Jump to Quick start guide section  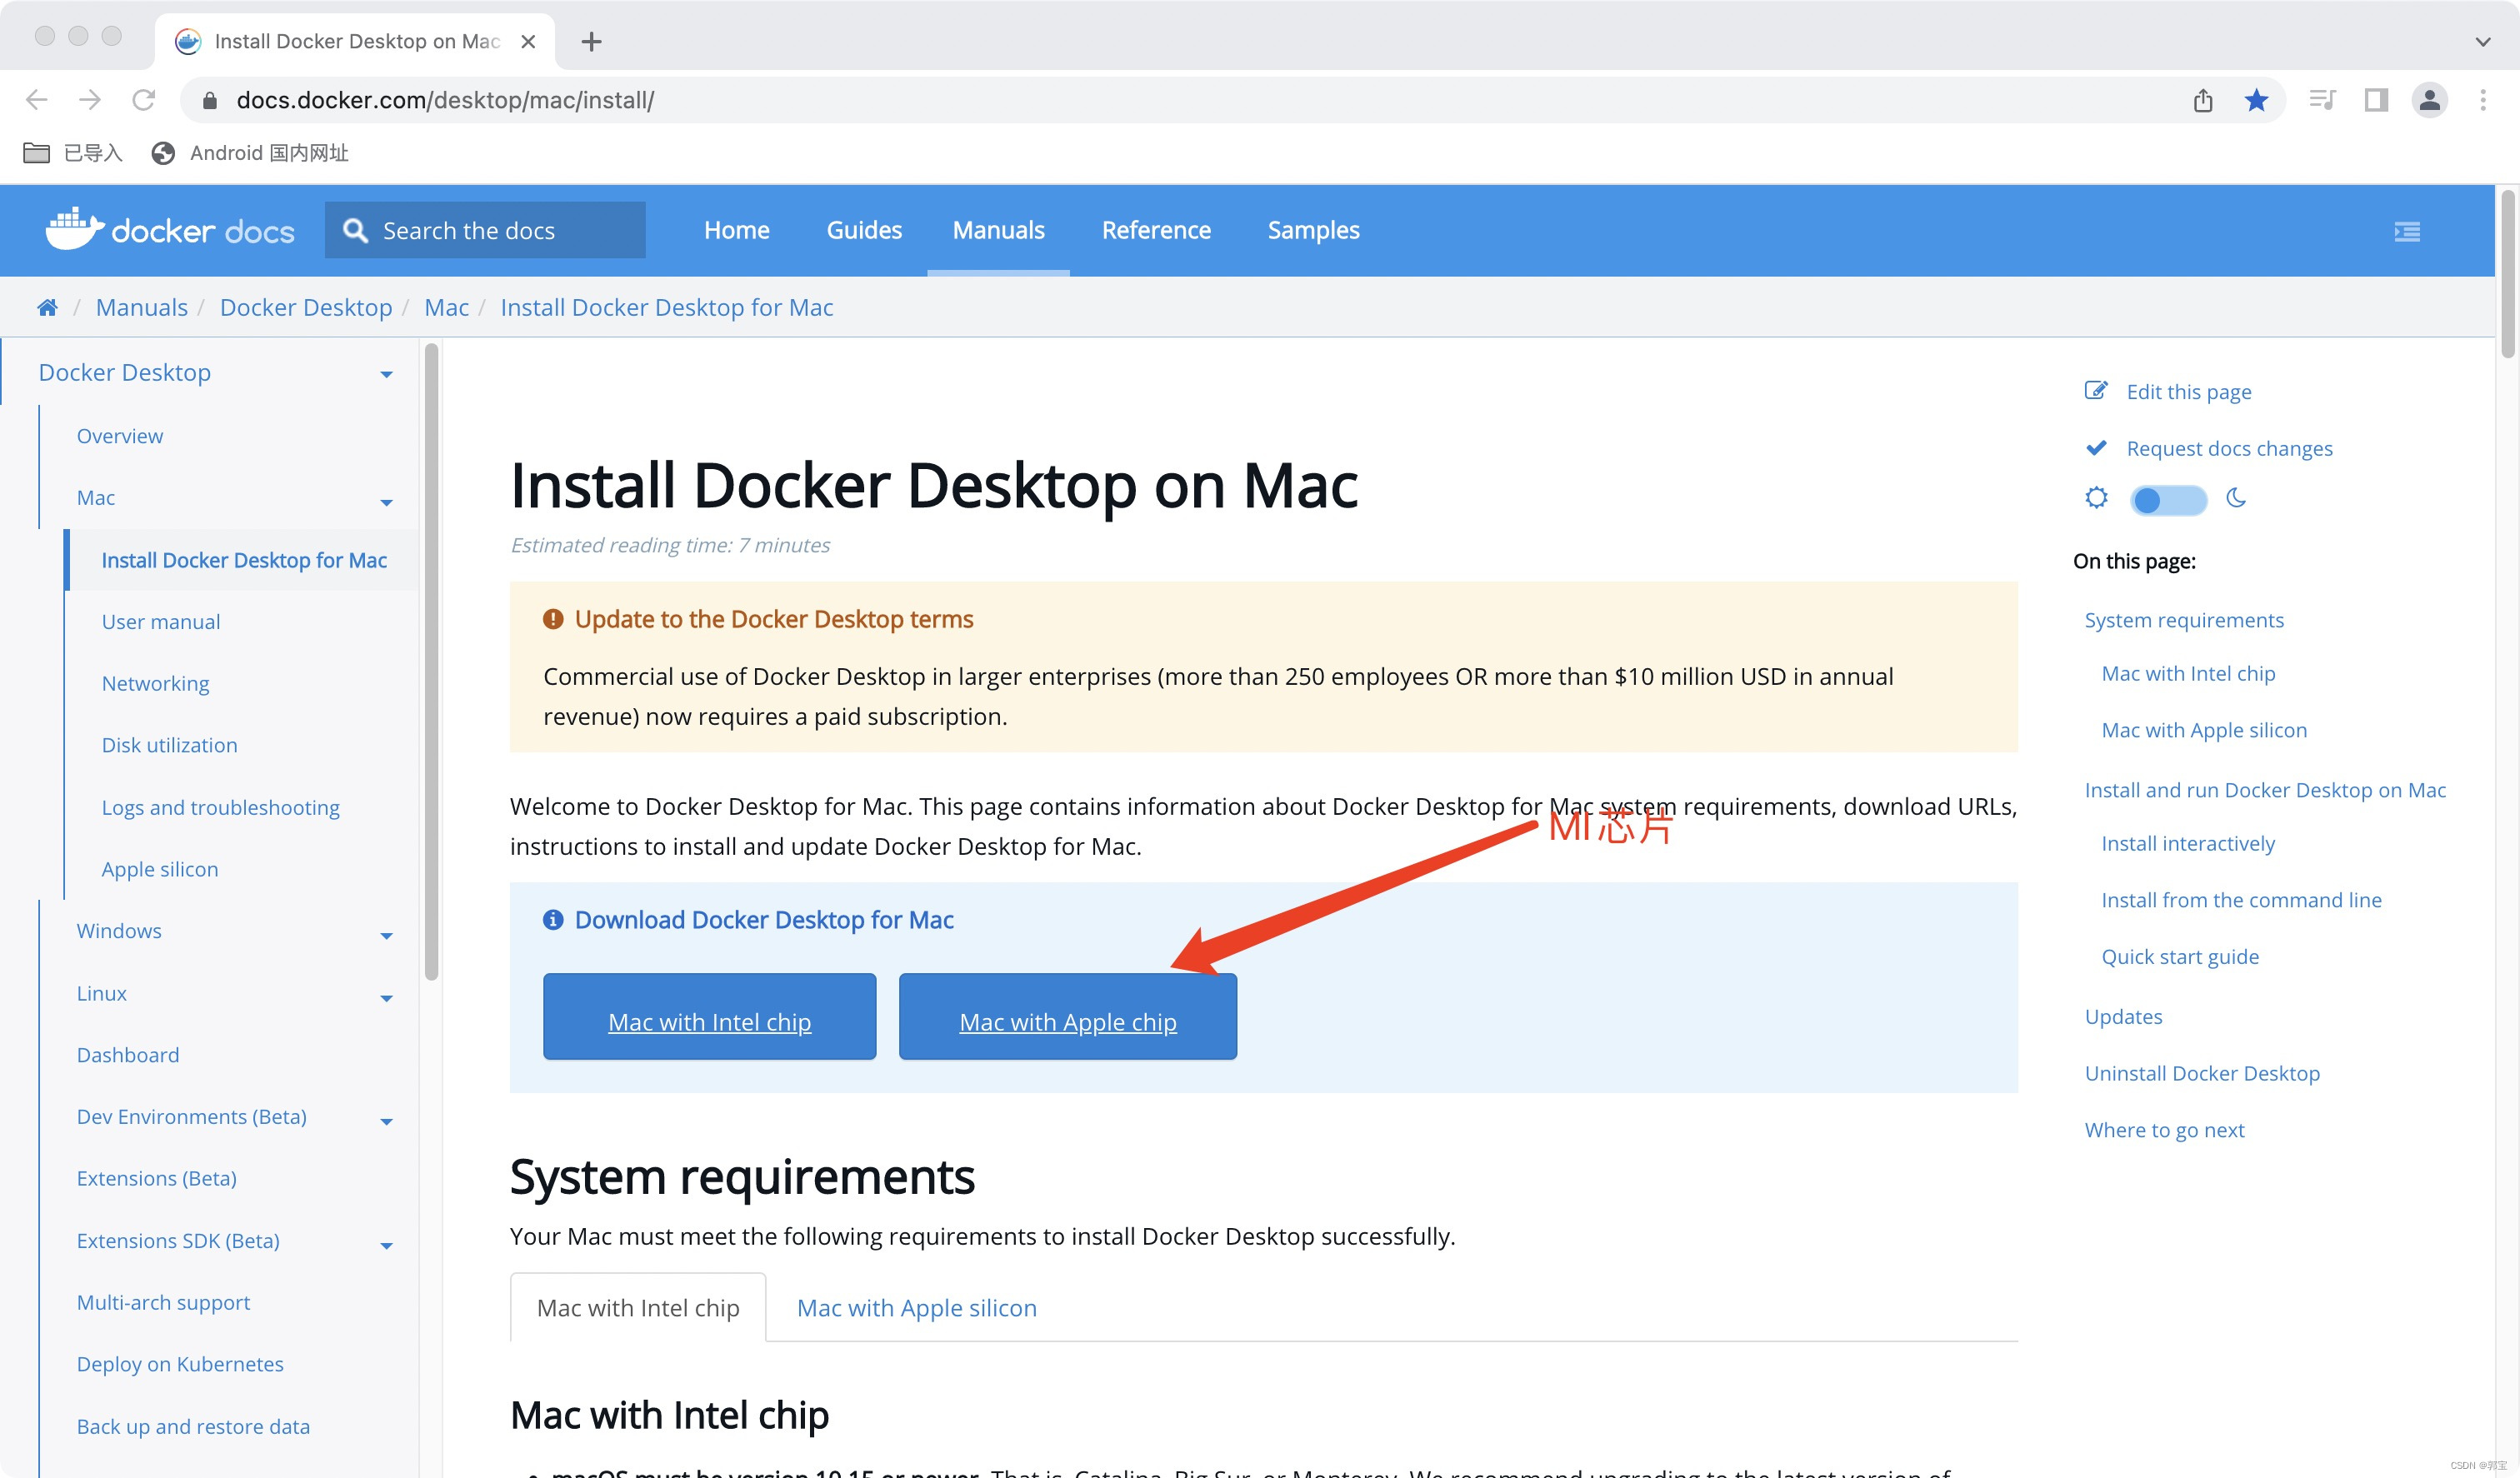click(2180, 956)
